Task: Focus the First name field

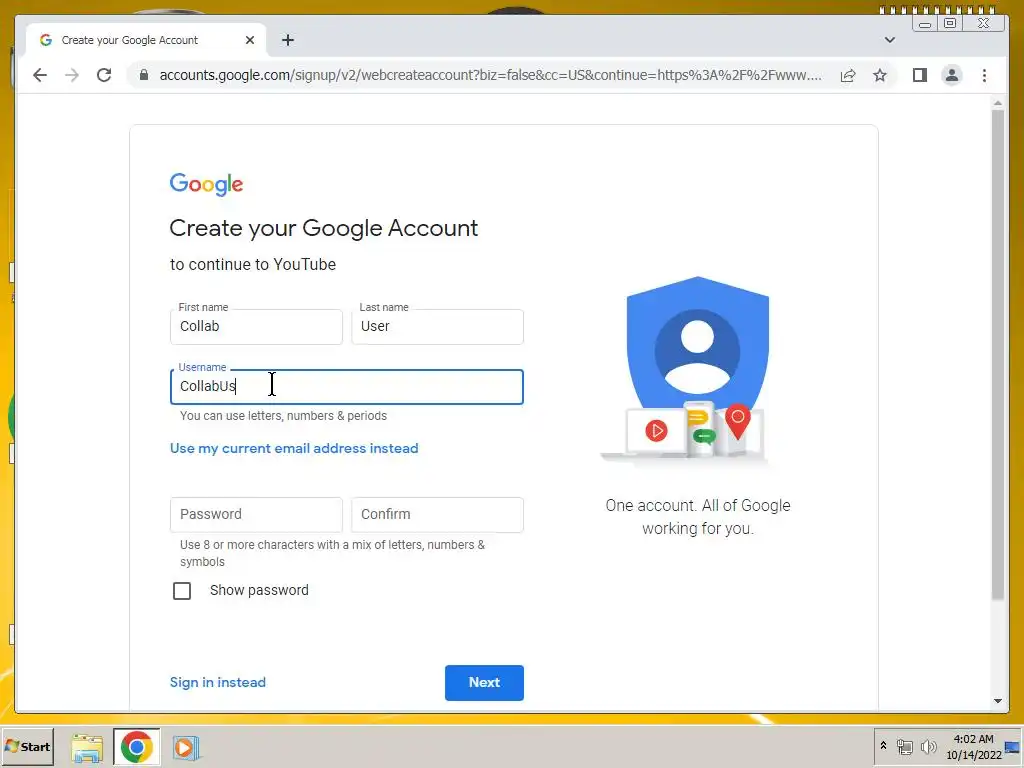Action: click(x=256, y=327)
